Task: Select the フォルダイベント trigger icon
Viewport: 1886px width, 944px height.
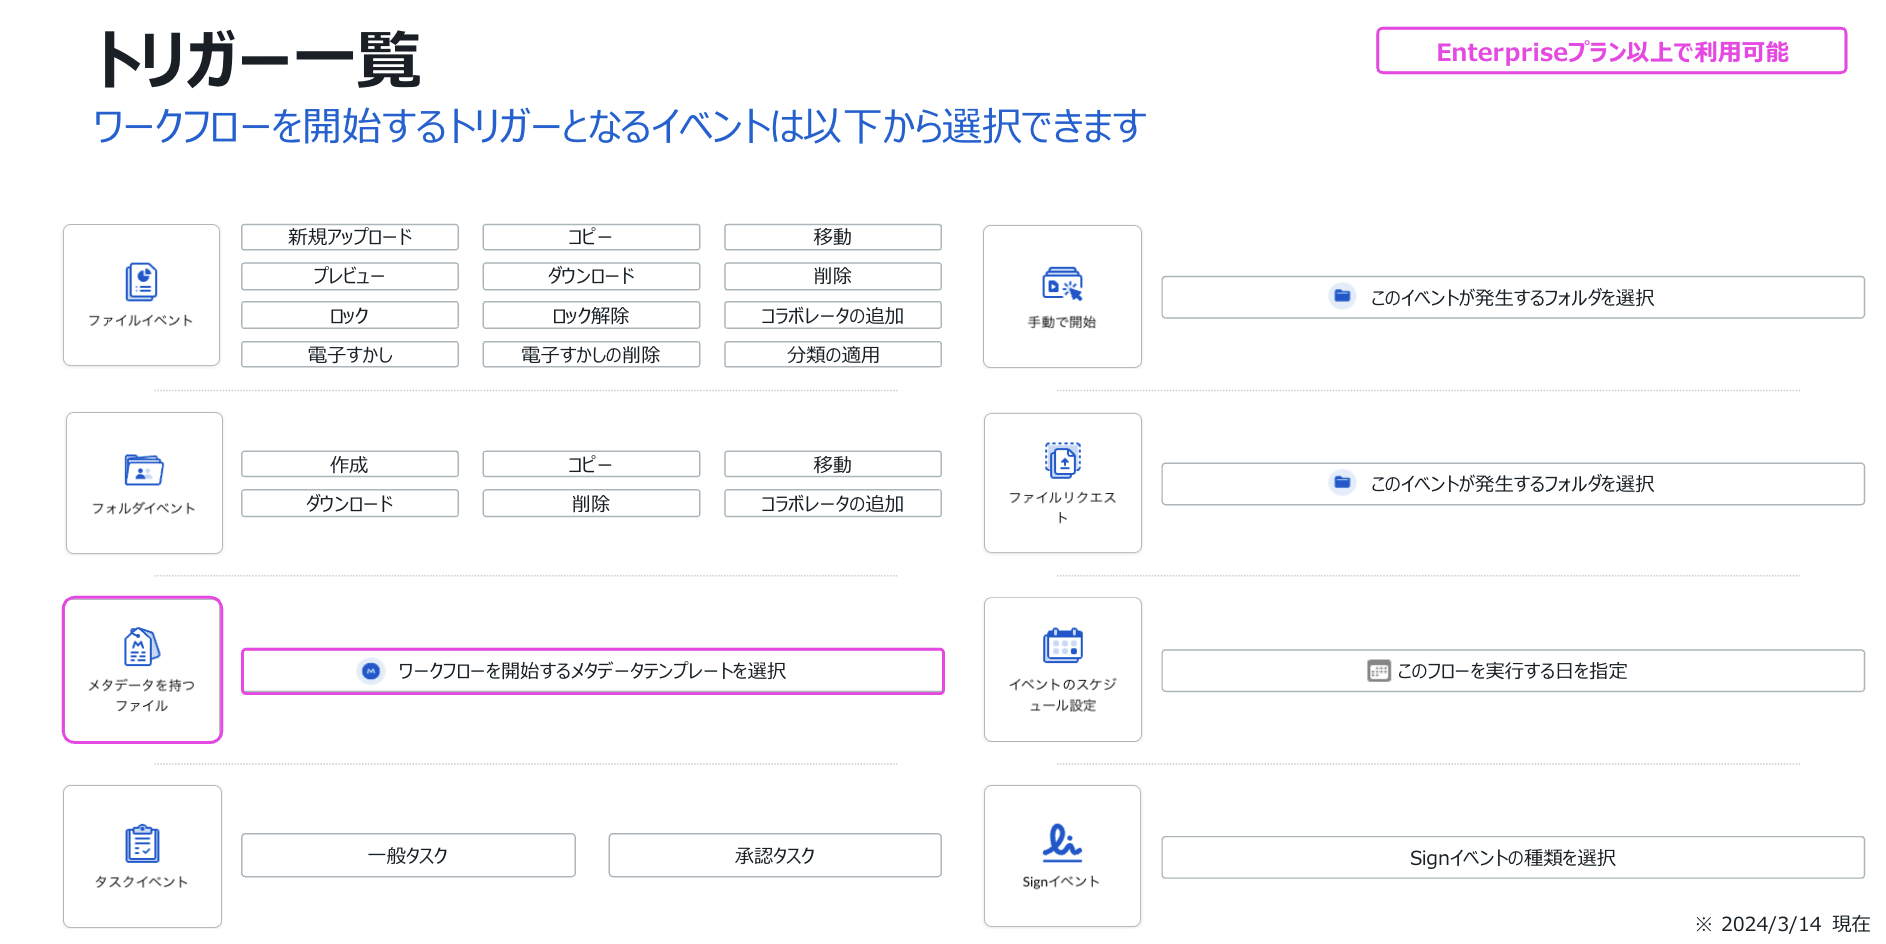Action: [x=144, y=470]
